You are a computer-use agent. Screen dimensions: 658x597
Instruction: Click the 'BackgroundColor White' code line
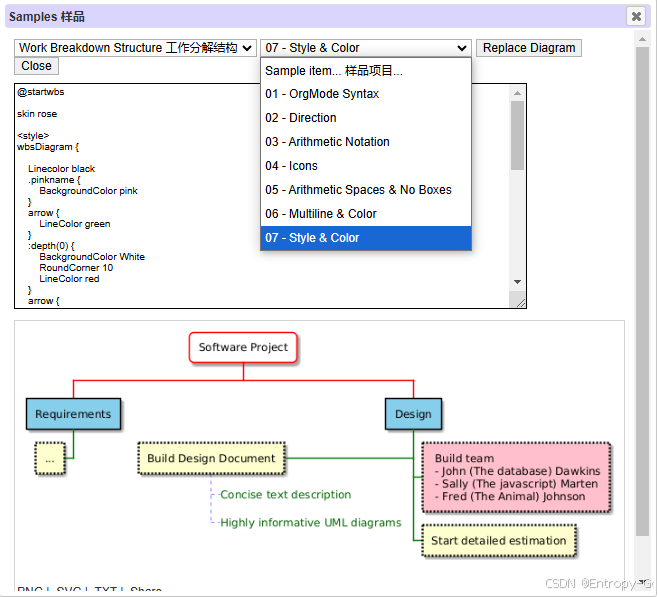(92, 257)
